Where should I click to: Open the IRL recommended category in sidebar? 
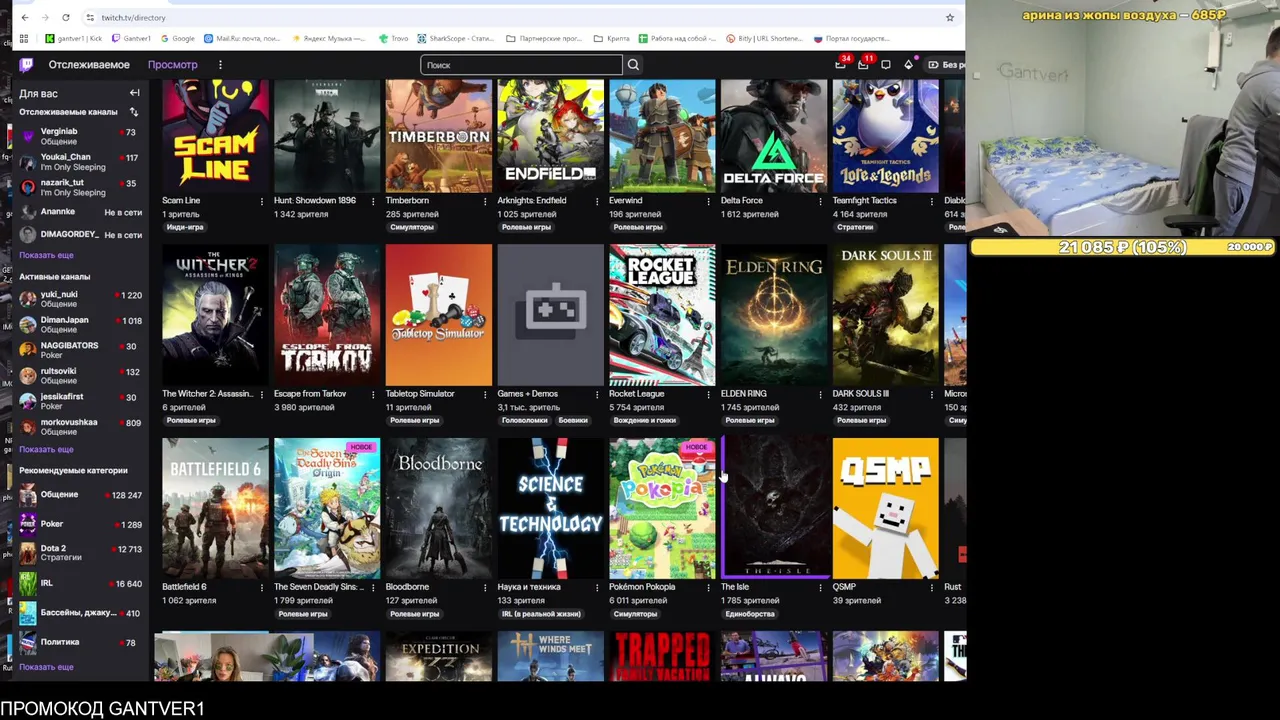click(78, 583)
